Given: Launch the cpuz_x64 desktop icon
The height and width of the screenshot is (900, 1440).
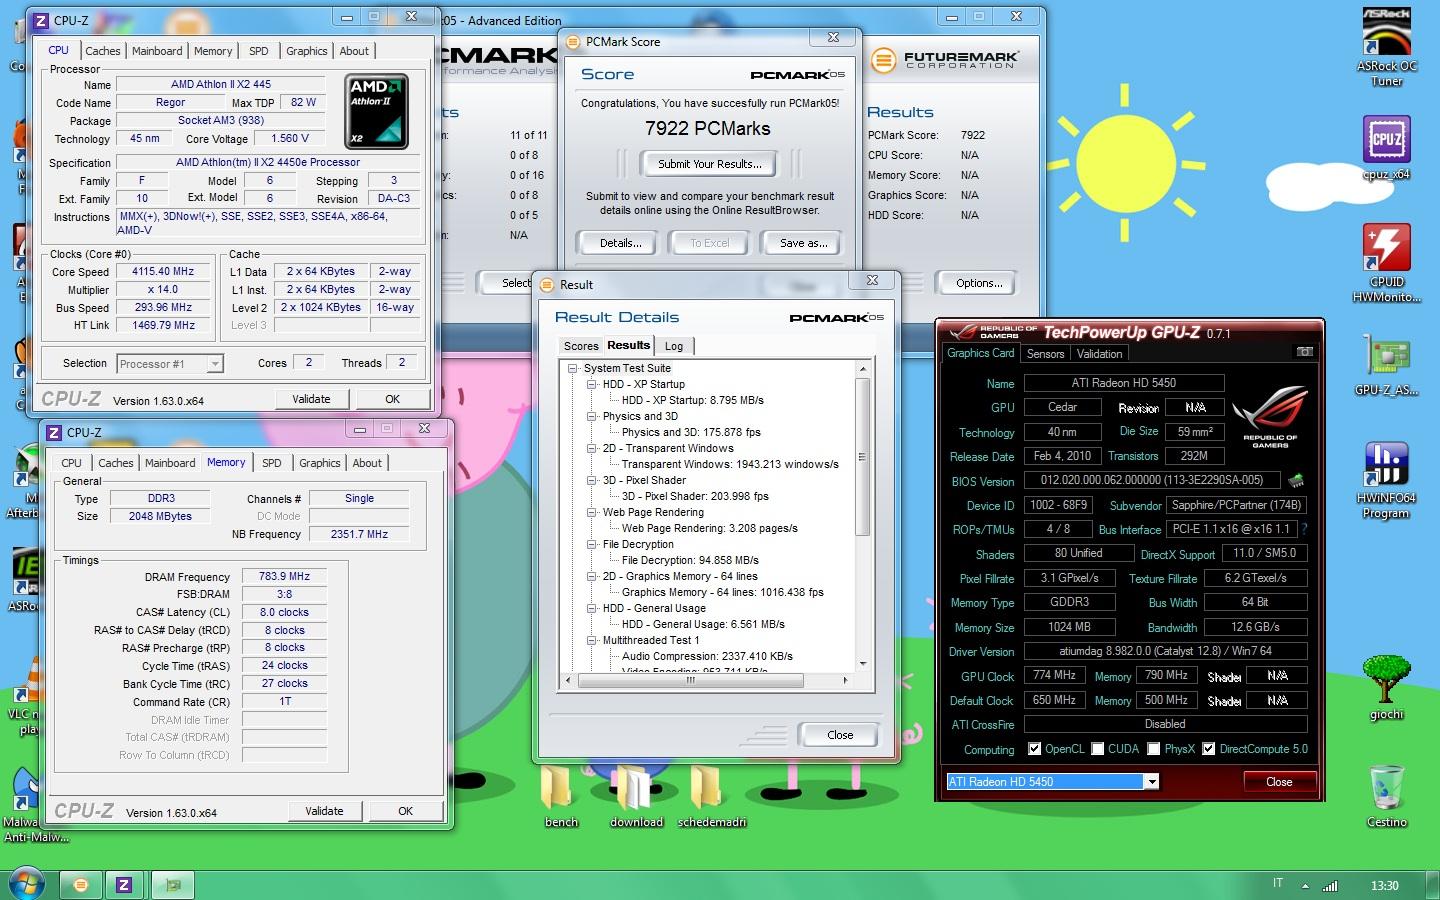Looking at the screenshot, I should 1386,147.
